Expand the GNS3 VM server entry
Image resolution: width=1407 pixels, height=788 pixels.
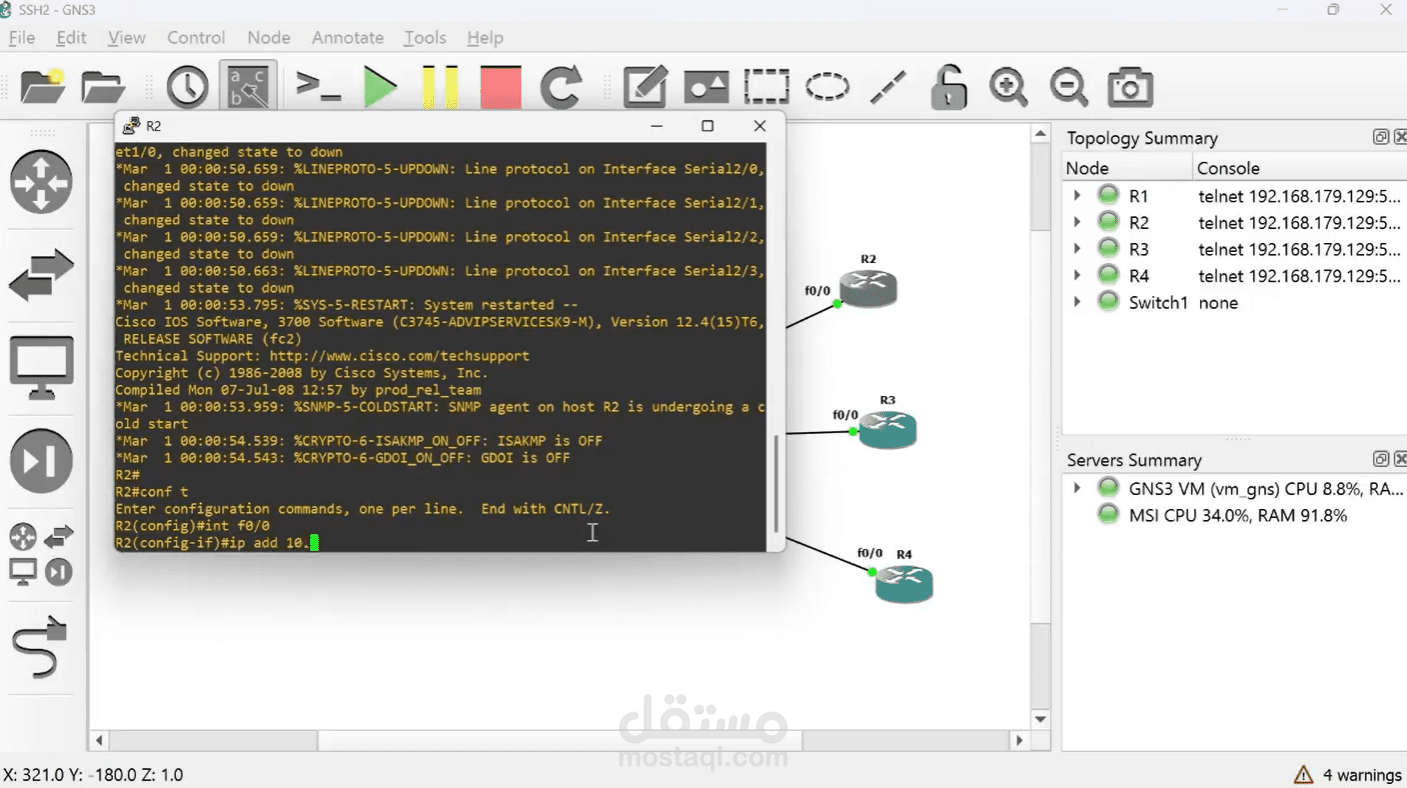click(1077, 488)
